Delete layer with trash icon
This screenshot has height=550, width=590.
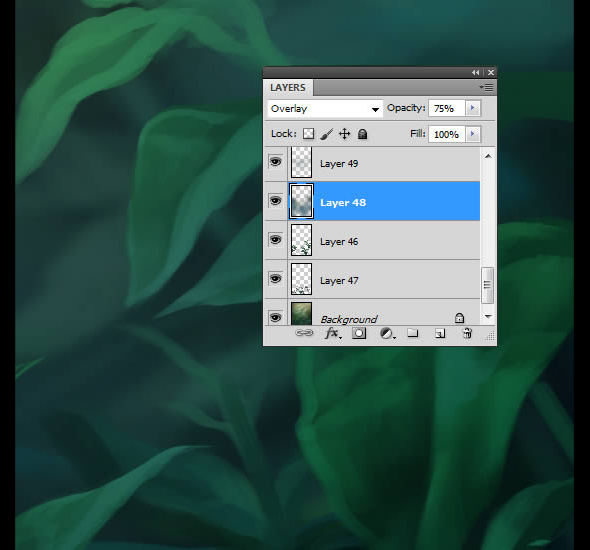click(x=467, y=333)
